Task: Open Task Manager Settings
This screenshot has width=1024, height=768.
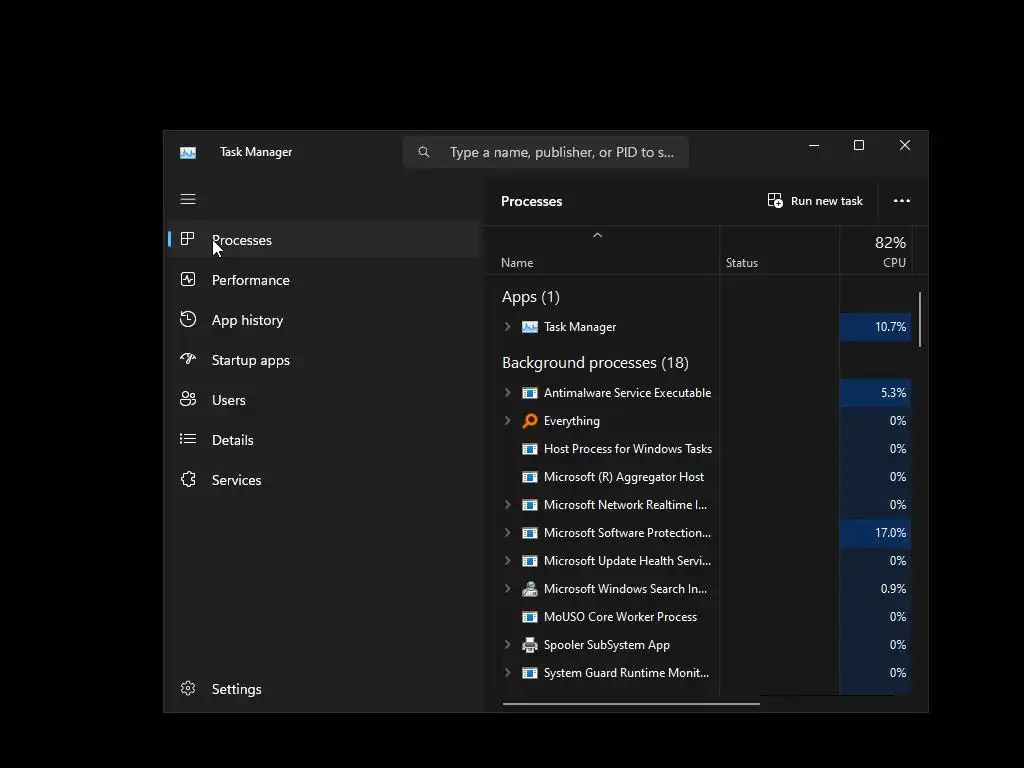Action: [x=325, y=689]
